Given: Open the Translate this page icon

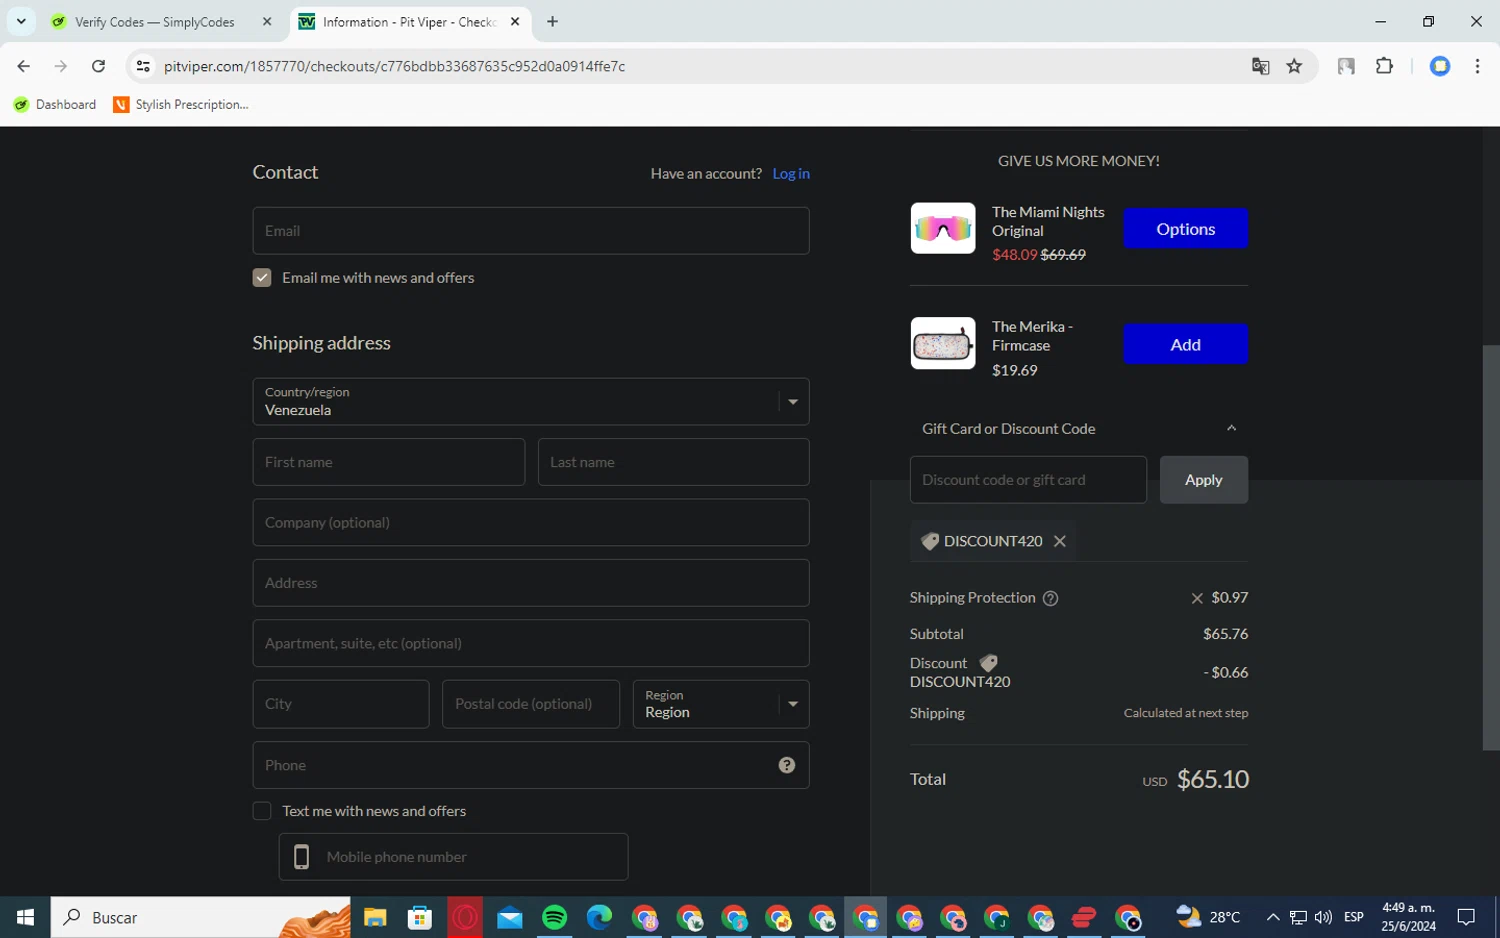Looking at the screenshot, I should 1260,66.
